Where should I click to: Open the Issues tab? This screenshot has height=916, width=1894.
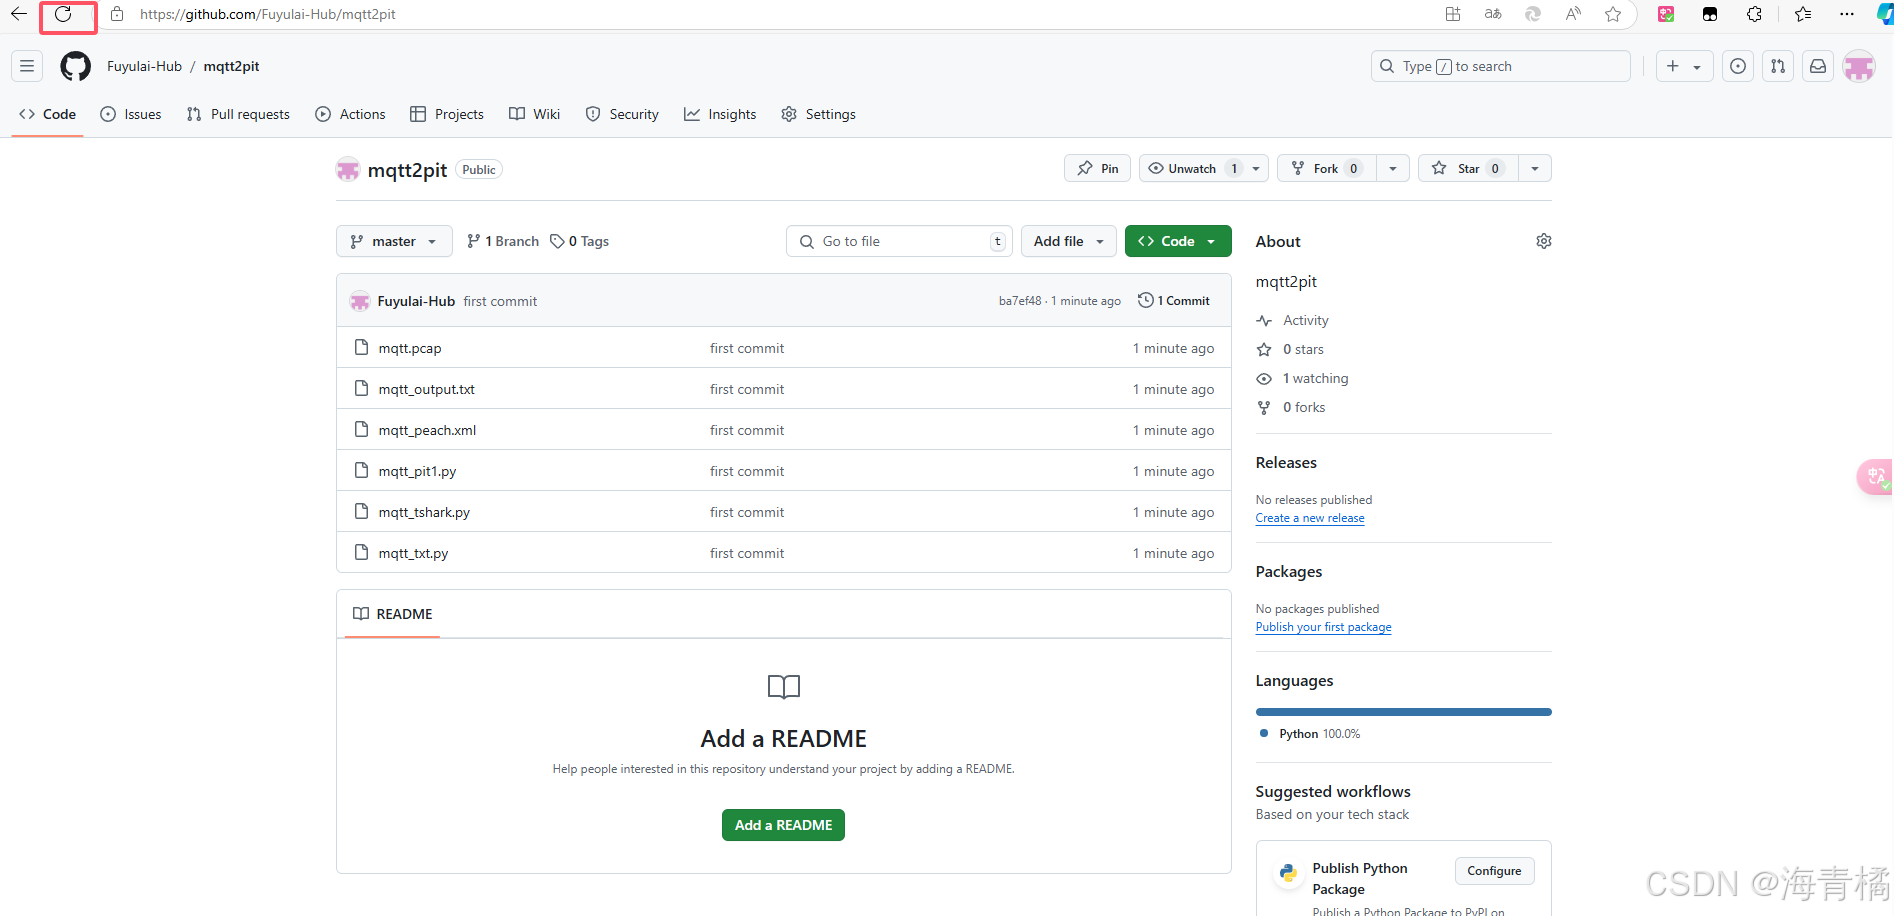point(131,114)
